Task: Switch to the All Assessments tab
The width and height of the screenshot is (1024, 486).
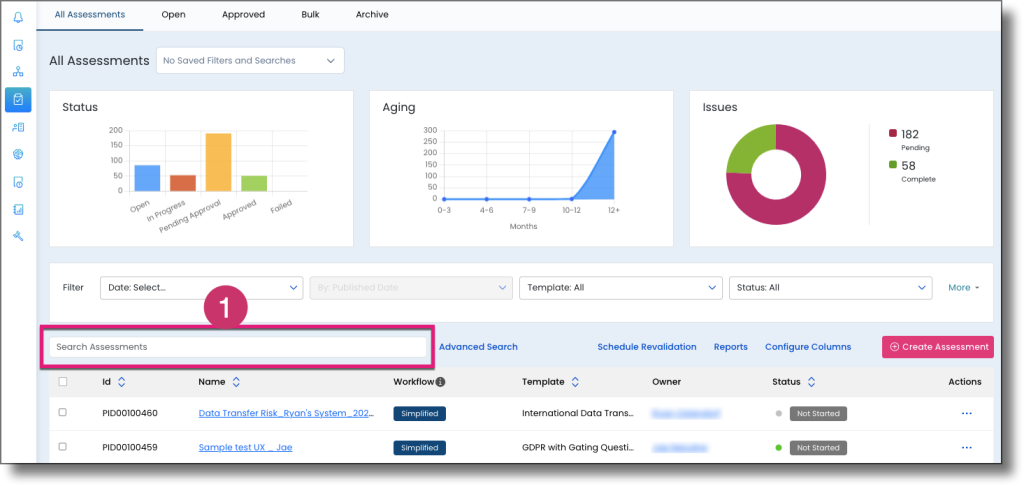Action: click(90, 14)
